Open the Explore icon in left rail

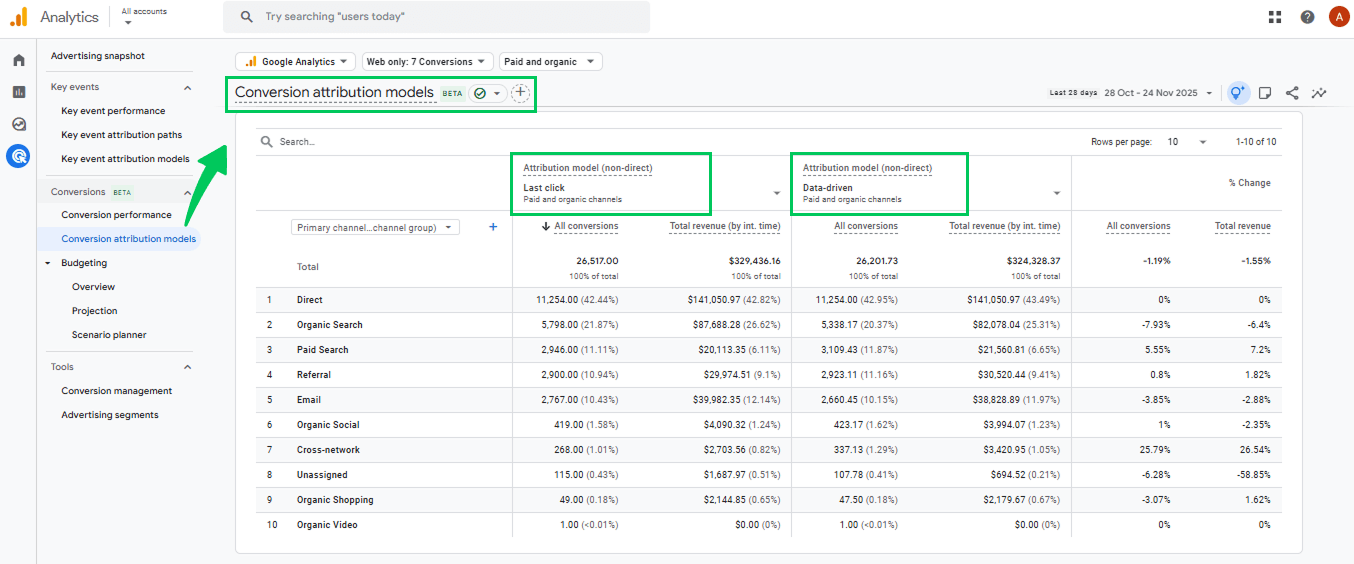click(x=18, y=124)
